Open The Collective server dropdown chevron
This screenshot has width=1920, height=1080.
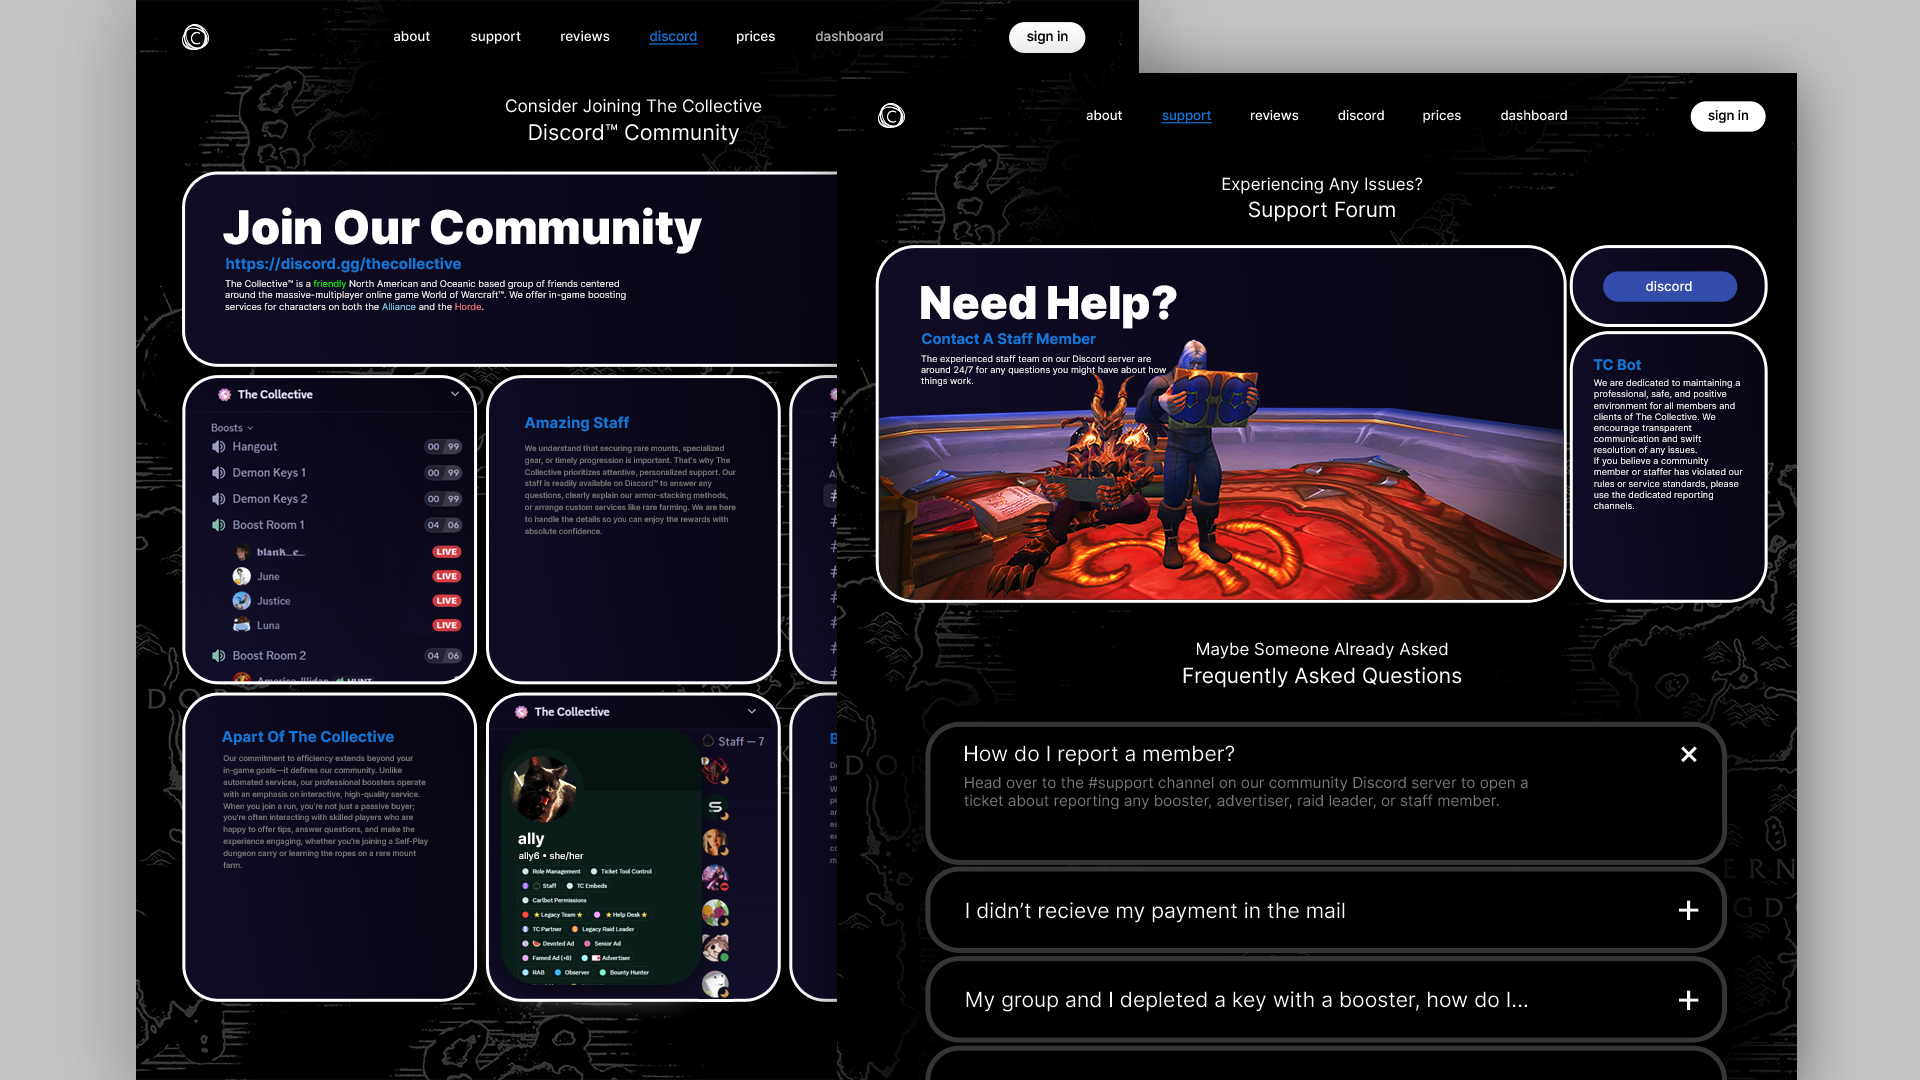coord(455,394)
